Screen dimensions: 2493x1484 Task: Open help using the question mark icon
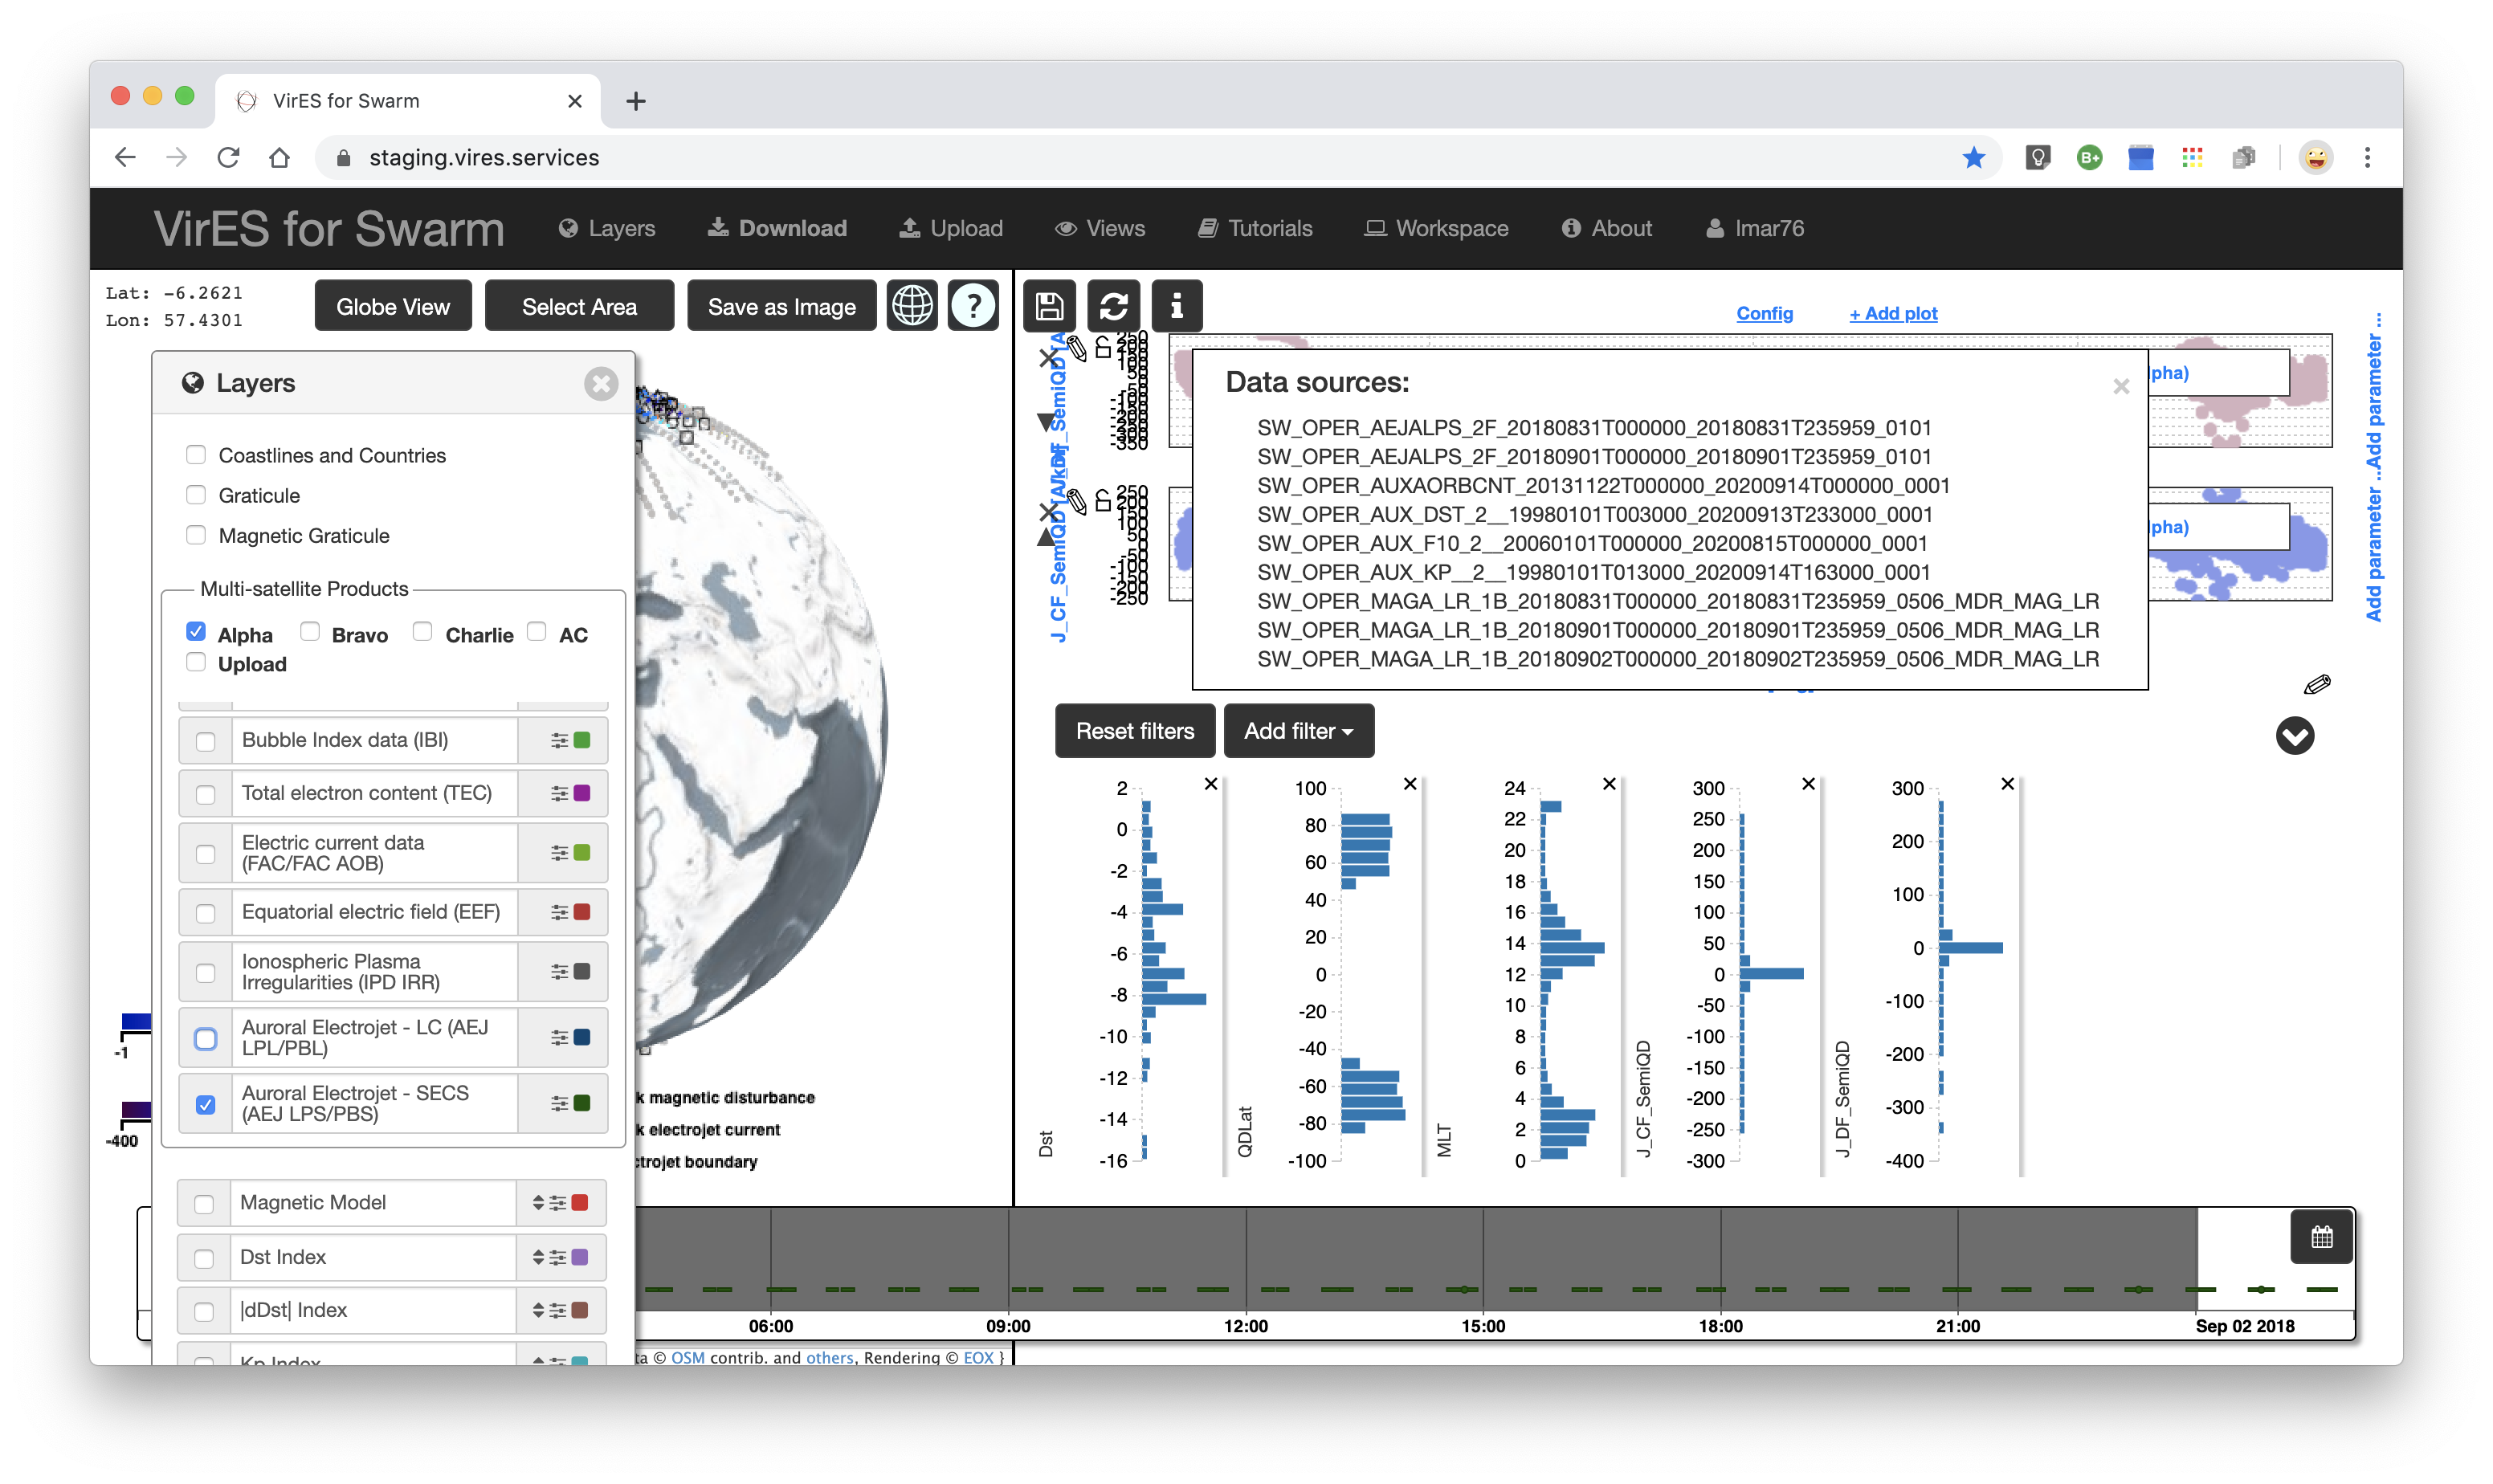973,306
